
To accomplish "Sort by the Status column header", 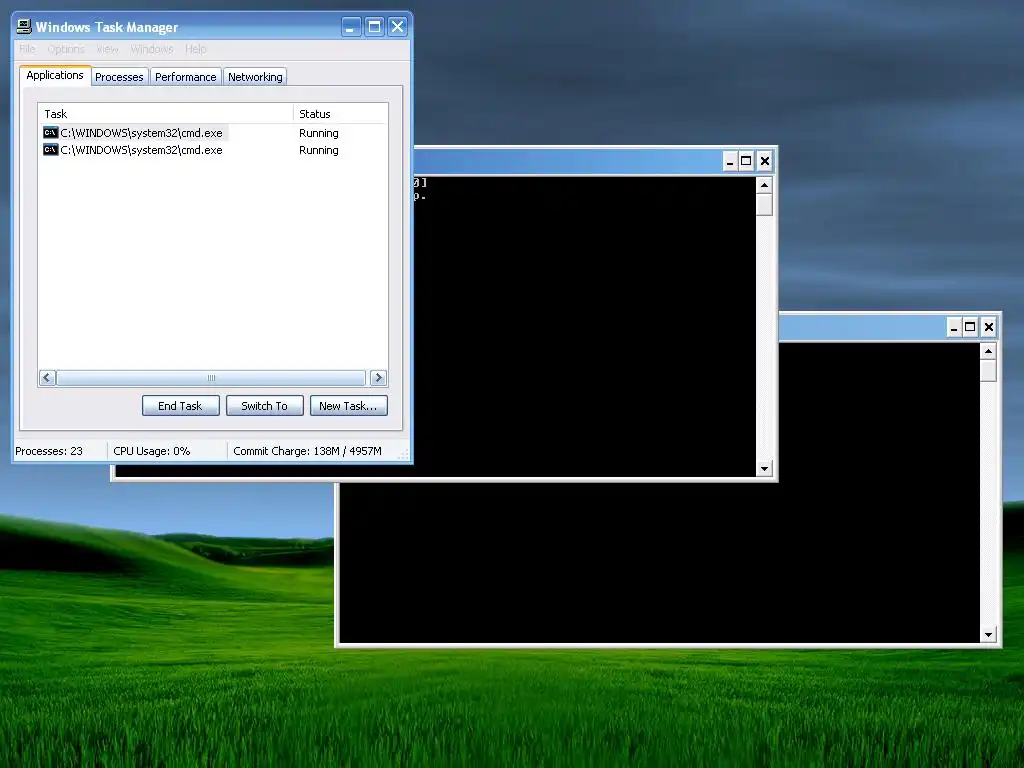I will pyautogui.click(x=341, y=114).
